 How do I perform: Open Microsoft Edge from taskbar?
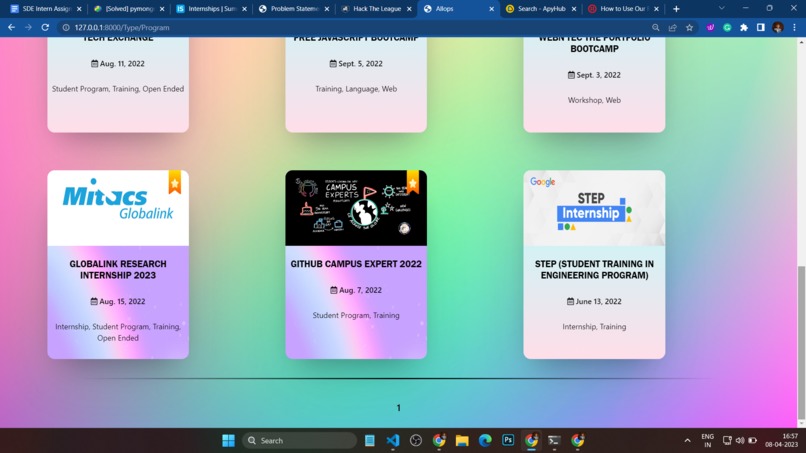485,441
